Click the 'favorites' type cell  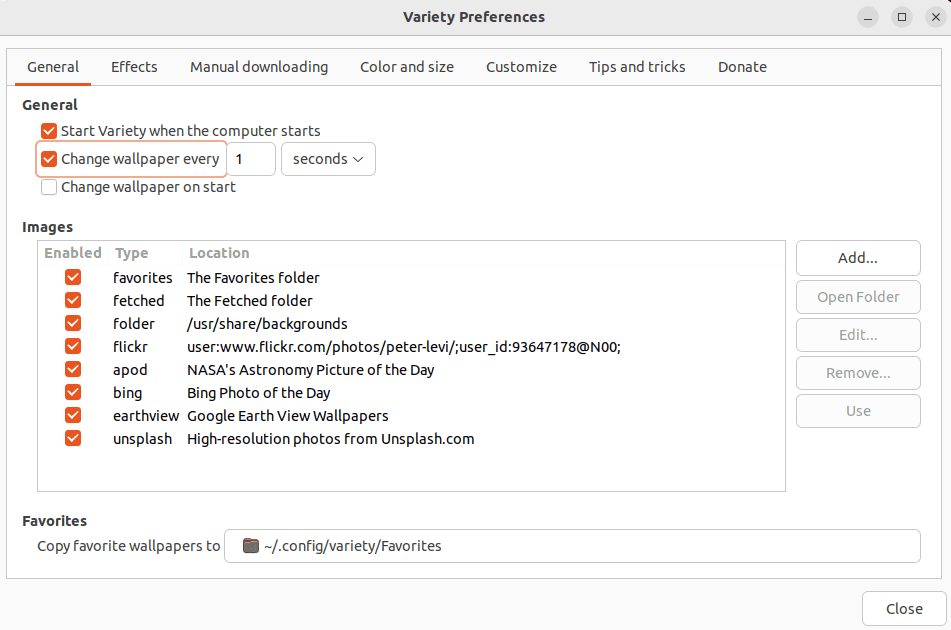(x=143, y=278)
